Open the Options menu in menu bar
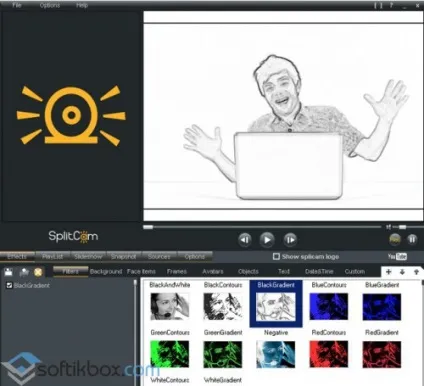Viewport: 424px width, 386px height. (50, 5)
